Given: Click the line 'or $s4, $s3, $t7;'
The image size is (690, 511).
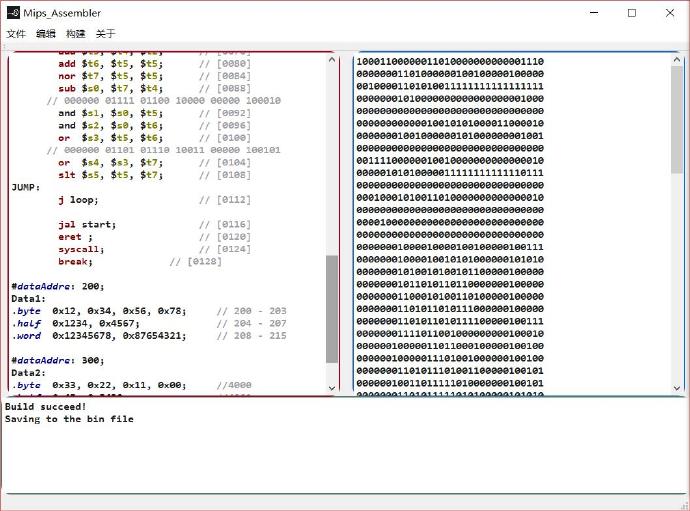Looking at the screenshot, I should [110, 162].
